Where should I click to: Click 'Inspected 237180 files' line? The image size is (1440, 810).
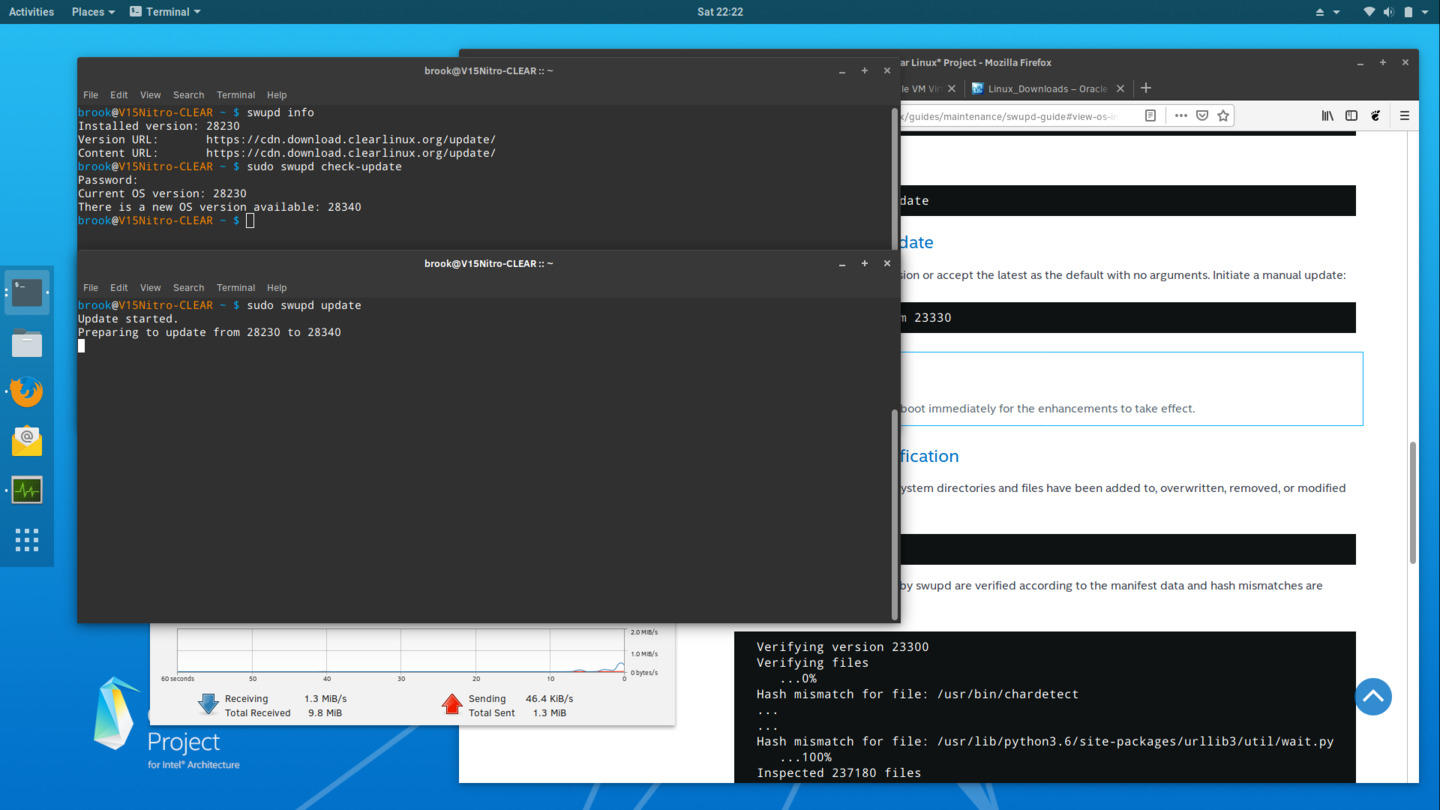coord(838,773)
